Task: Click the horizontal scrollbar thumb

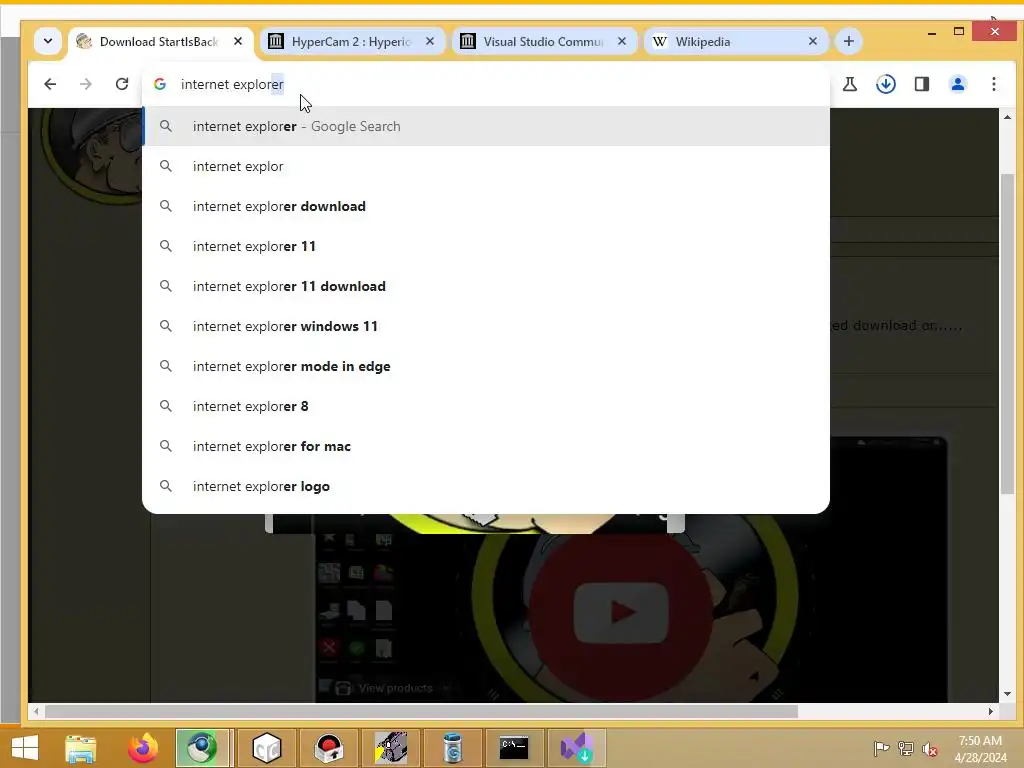Action: coord(421,711)
